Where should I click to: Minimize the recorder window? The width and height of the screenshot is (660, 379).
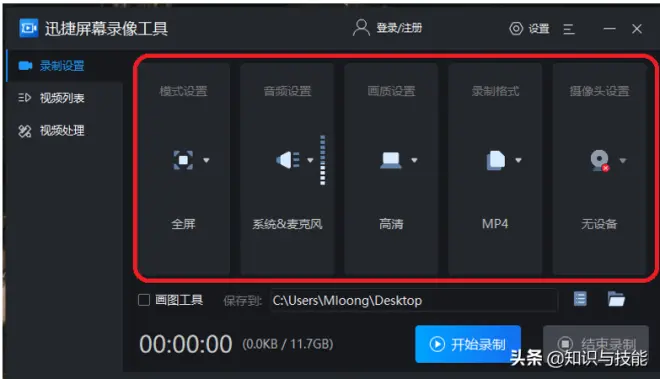click(609, 29)
